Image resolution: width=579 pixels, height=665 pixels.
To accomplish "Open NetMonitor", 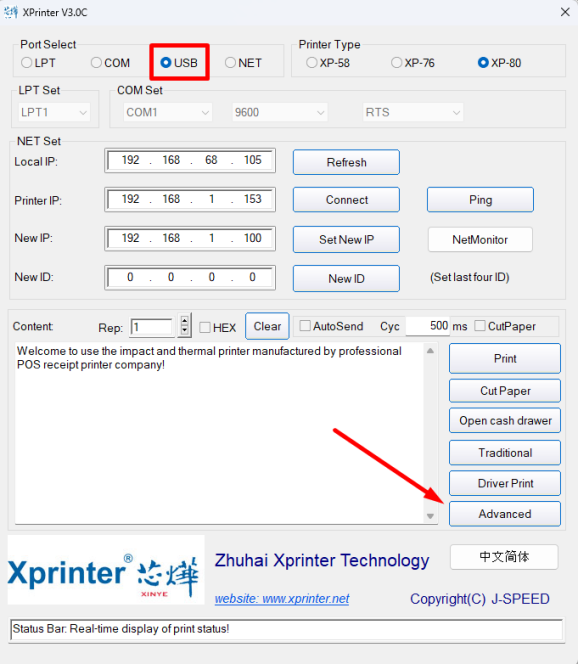I will click(480, 240).
